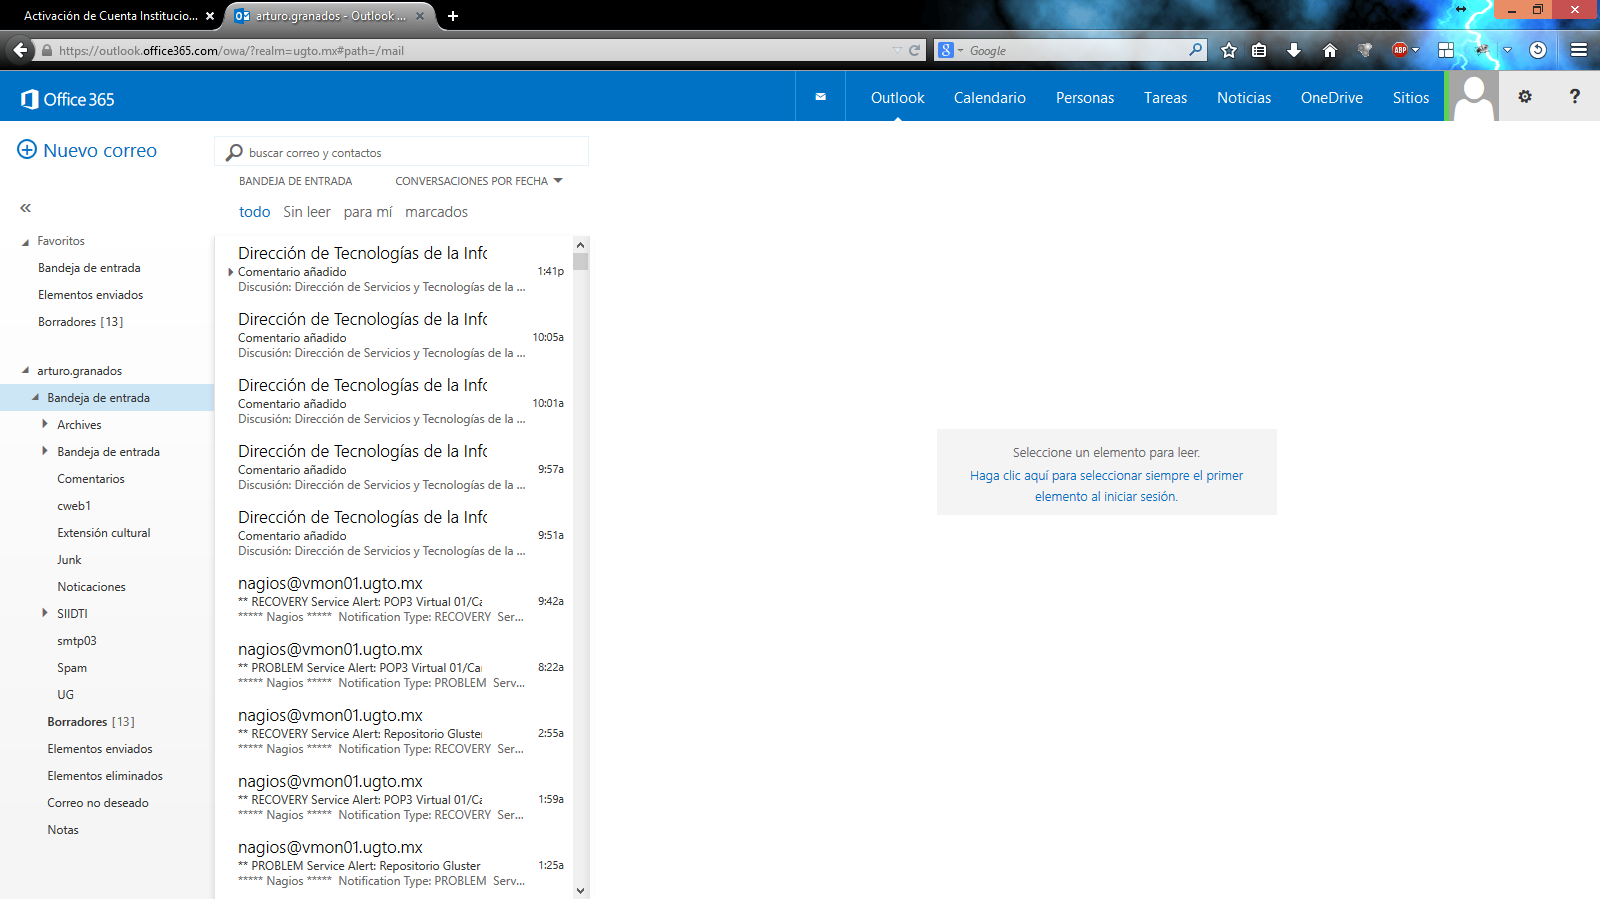Collapse folder pane with double chevron

(26, 208)
